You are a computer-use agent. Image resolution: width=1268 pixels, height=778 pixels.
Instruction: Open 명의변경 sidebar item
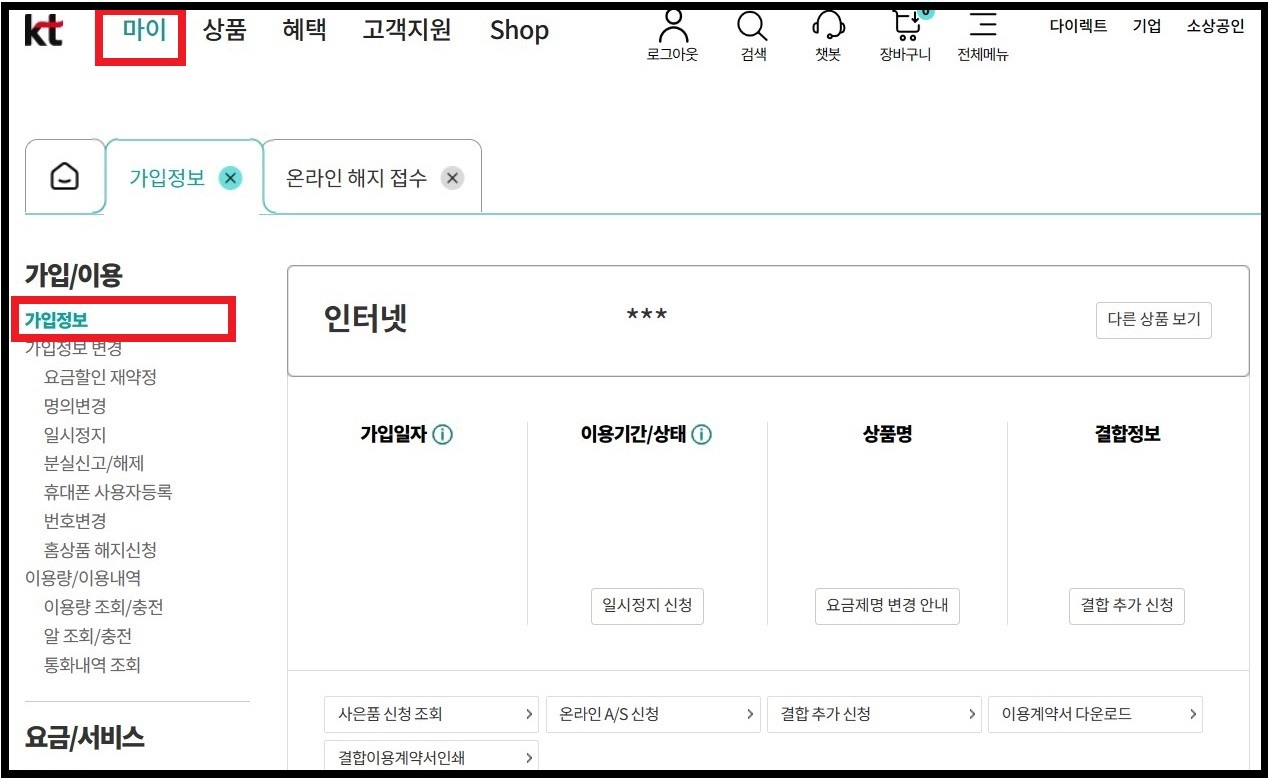75,406
